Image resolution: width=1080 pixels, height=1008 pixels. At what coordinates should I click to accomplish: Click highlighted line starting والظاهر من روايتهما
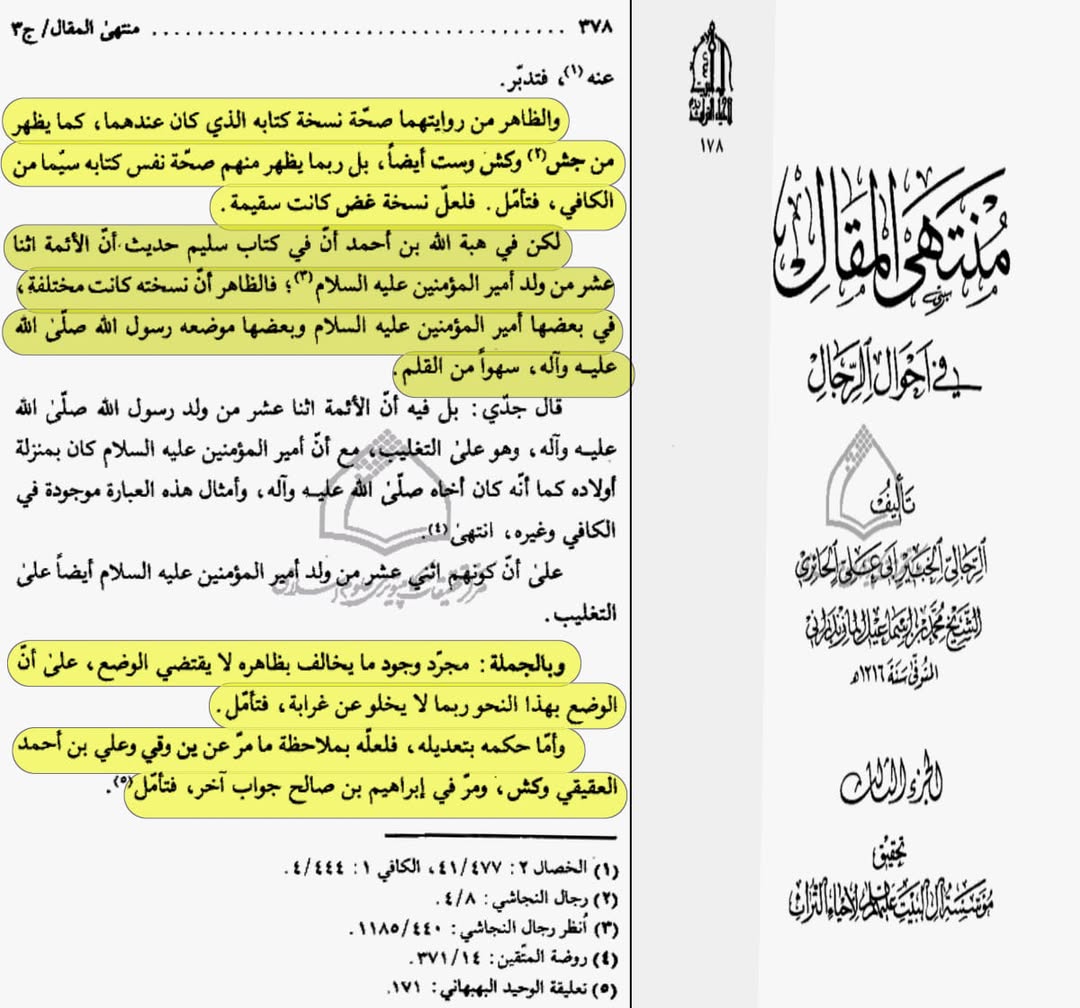tap(285, 122)
